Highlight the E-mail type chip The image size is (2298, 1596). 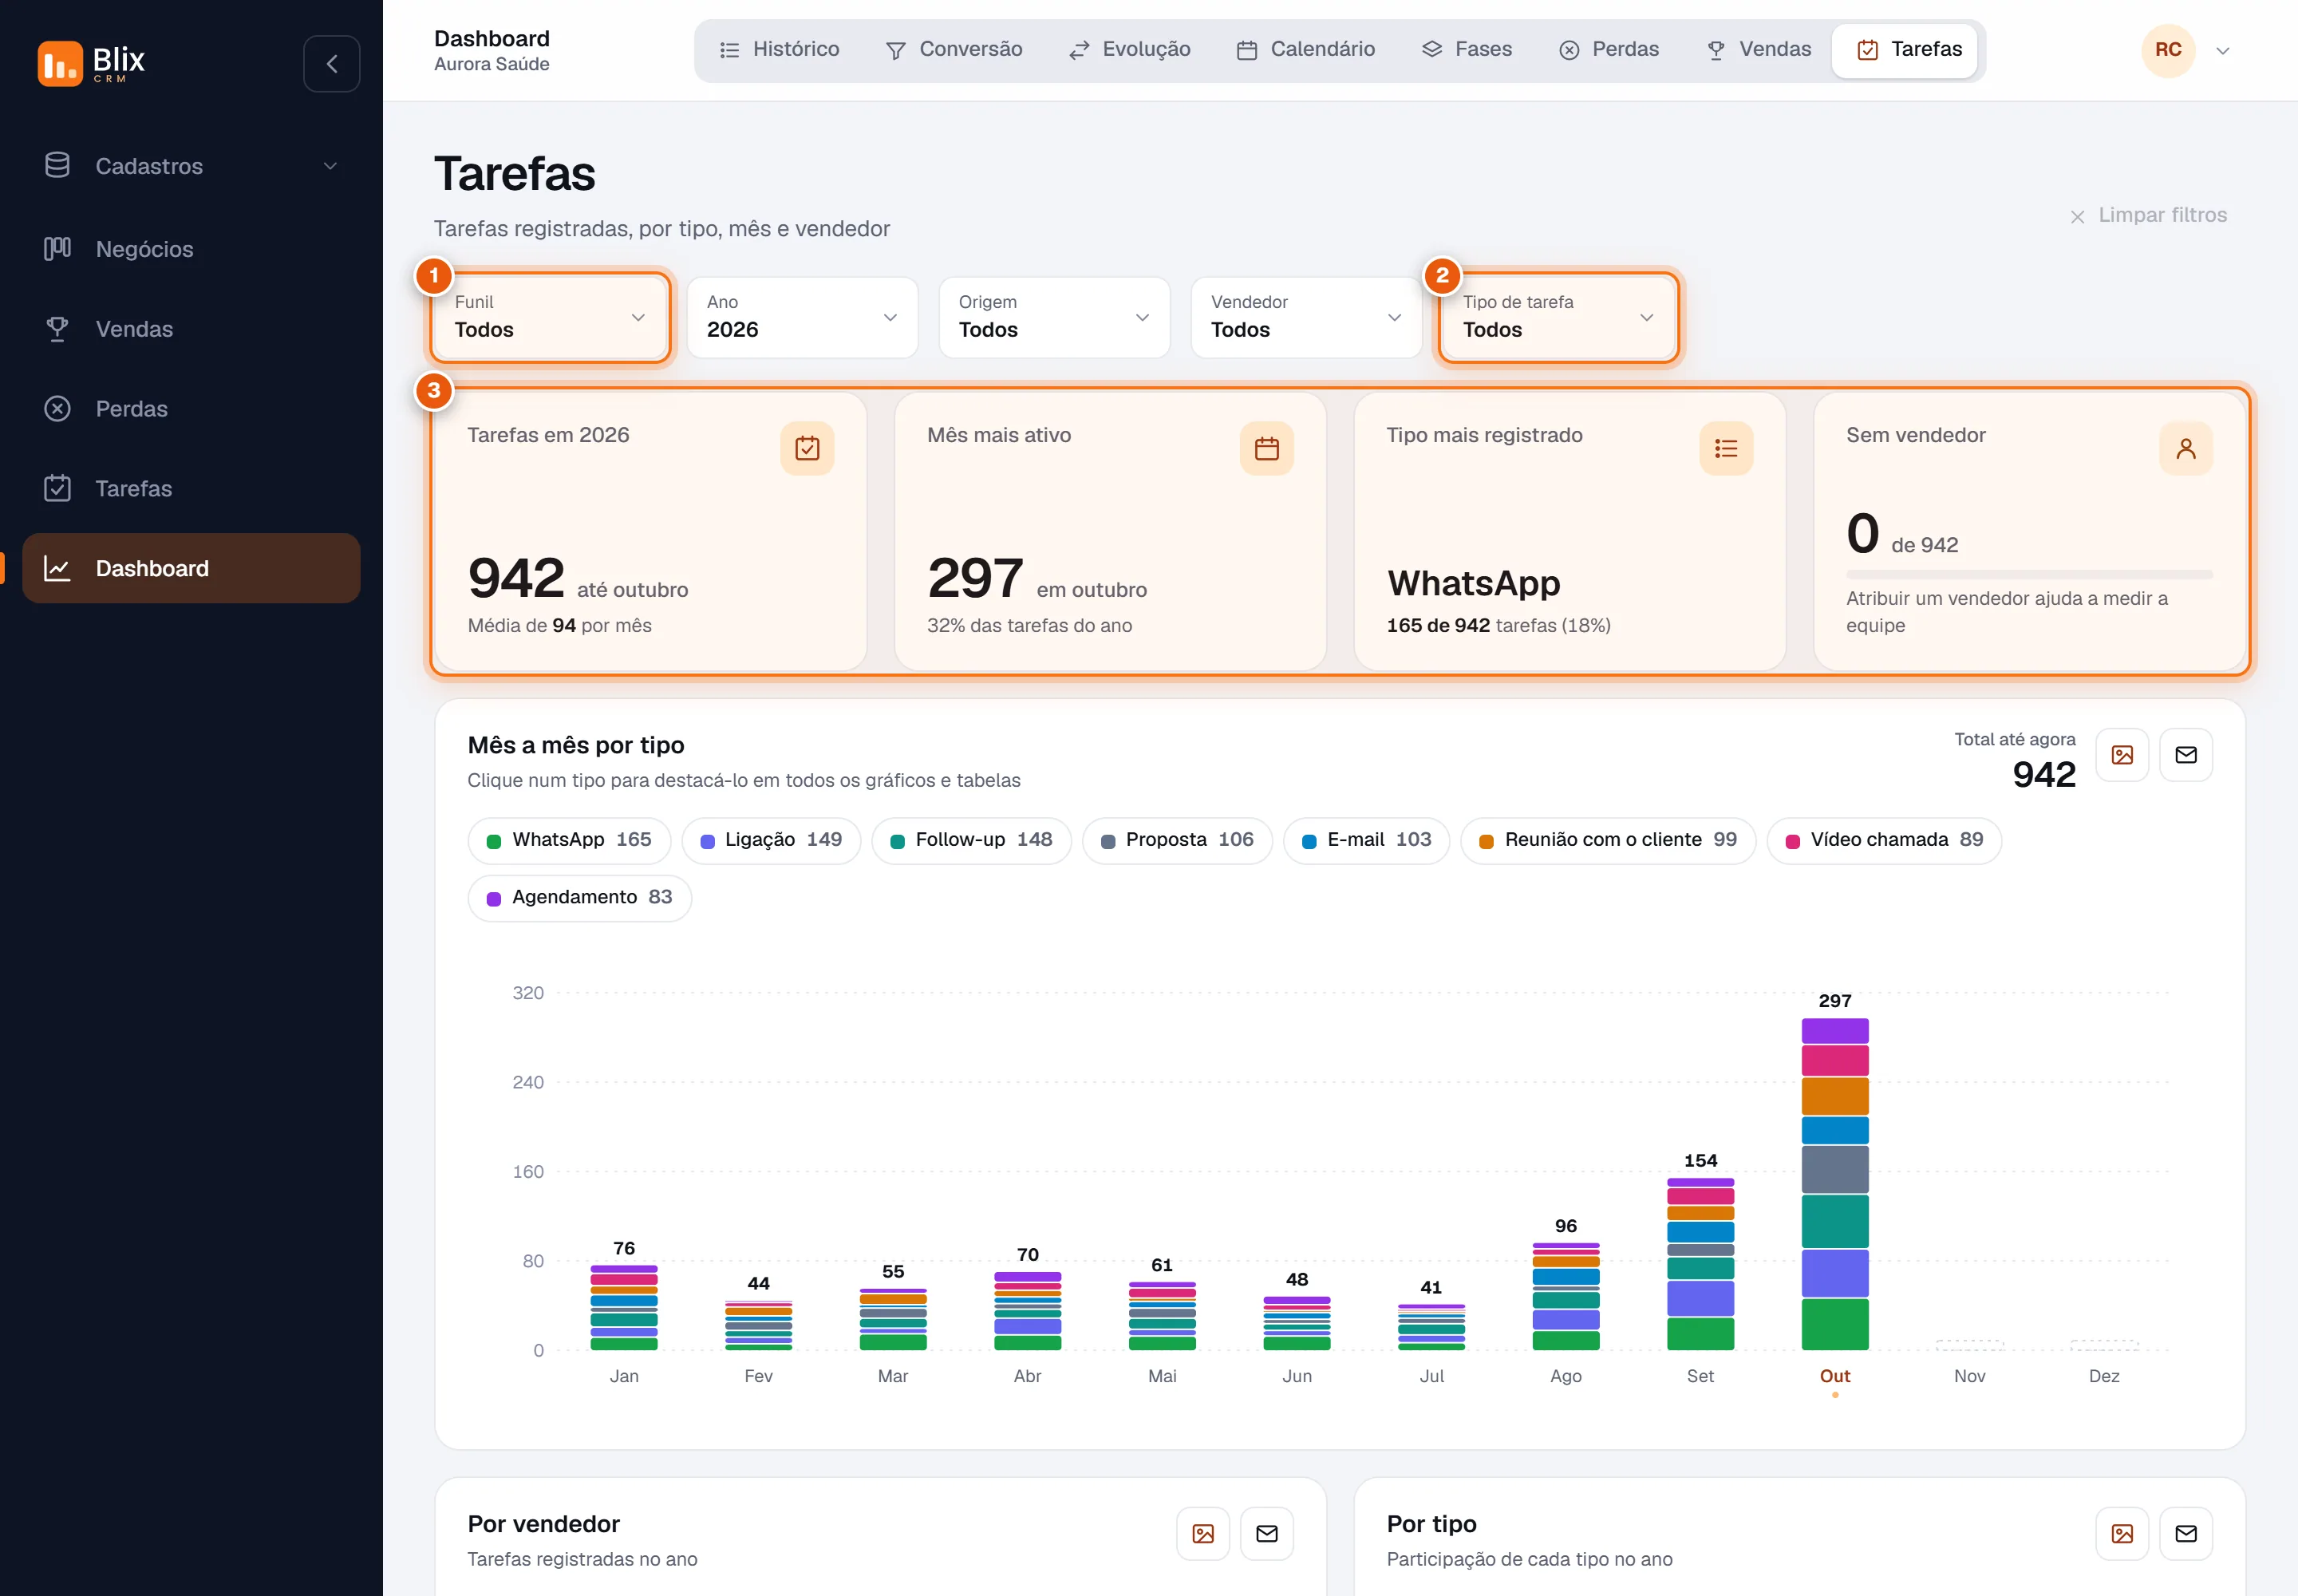[1366, 840]
